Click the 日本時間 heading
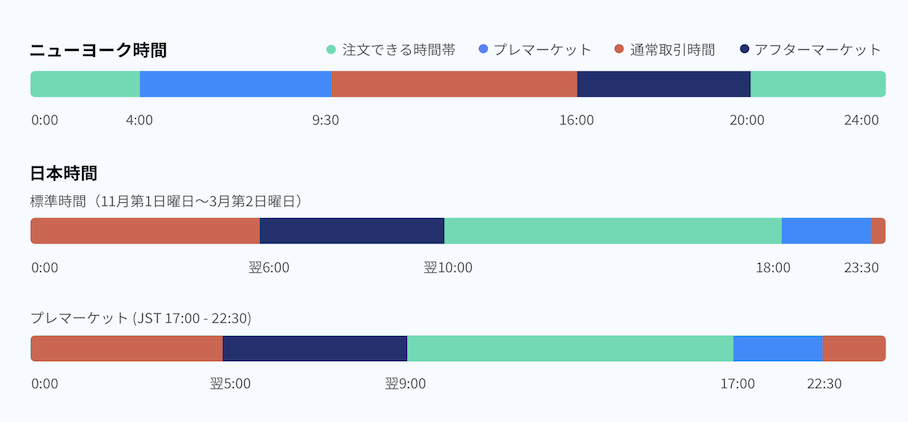Viewport: 908px width, 422px height. pyautogui.click(x=64, y=173)
